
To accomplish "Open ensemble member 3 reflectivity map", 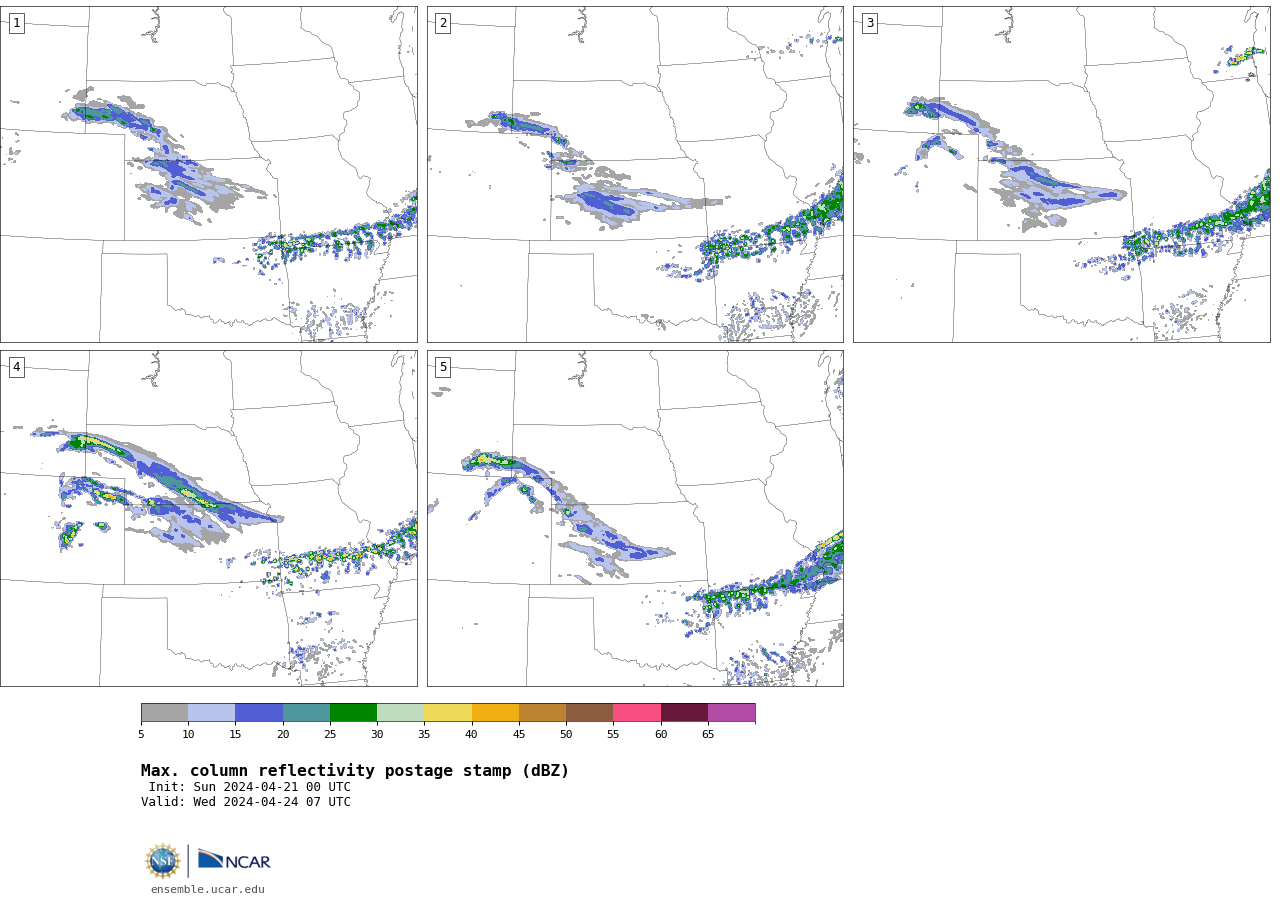I will click(x=1061, y=174).
